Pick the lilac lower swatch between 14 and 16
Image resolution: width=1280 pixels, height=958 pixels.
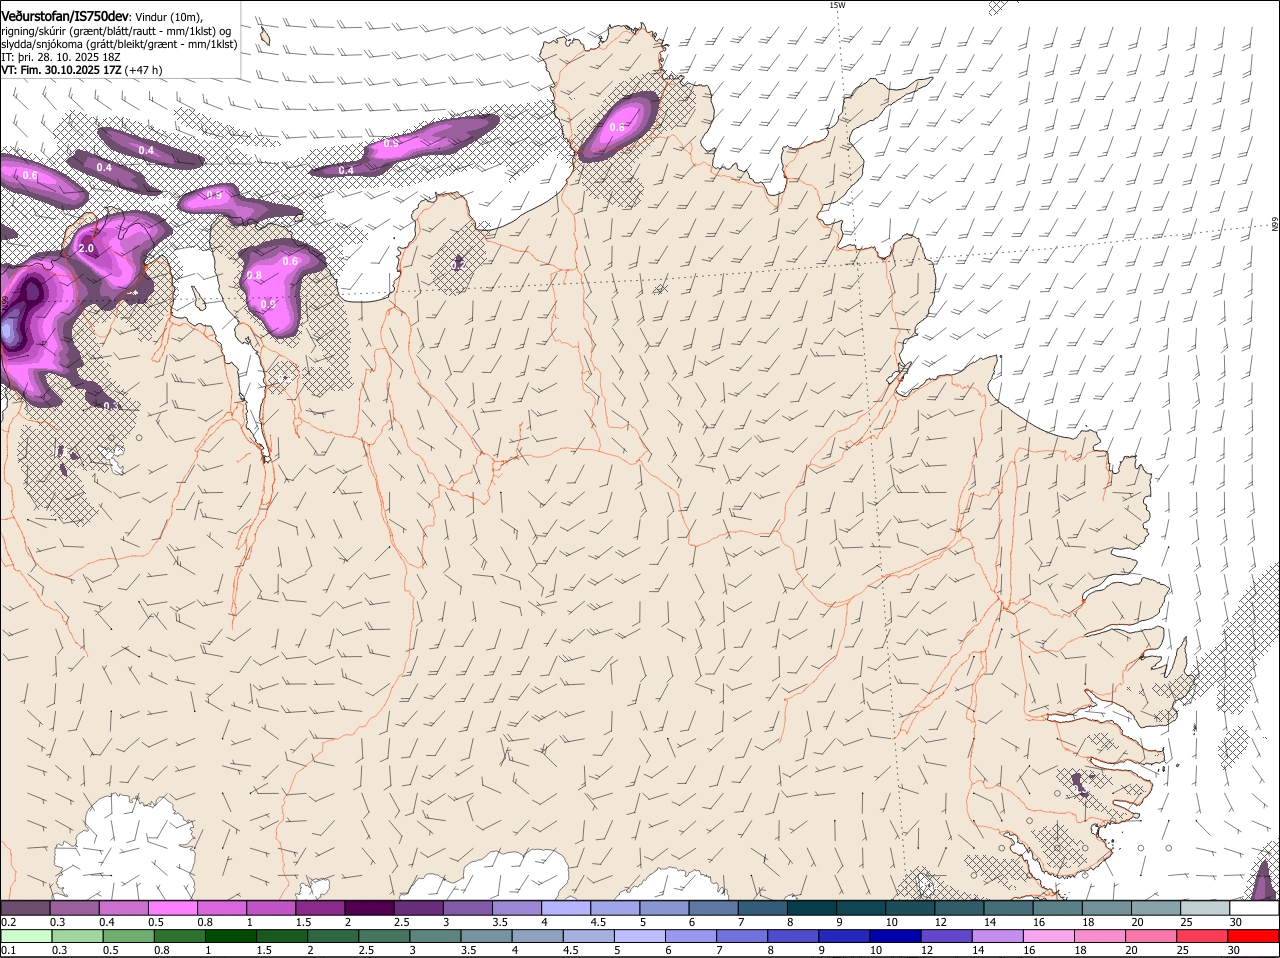997,936
